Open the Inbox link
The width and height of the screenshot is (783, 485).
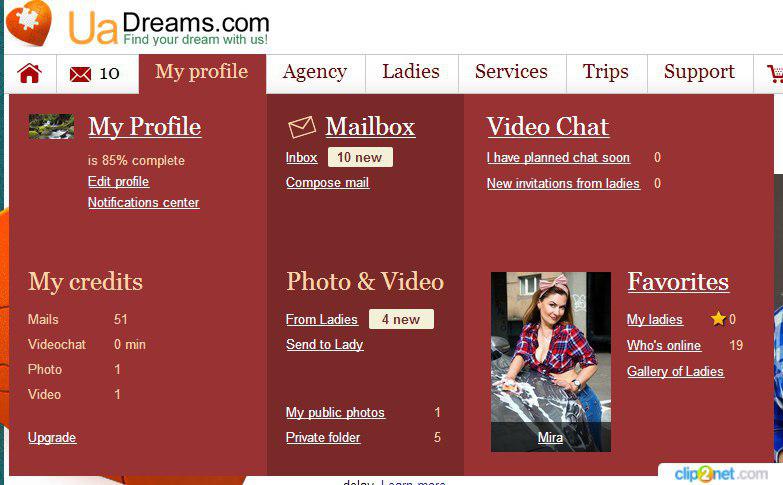[302, 158]
